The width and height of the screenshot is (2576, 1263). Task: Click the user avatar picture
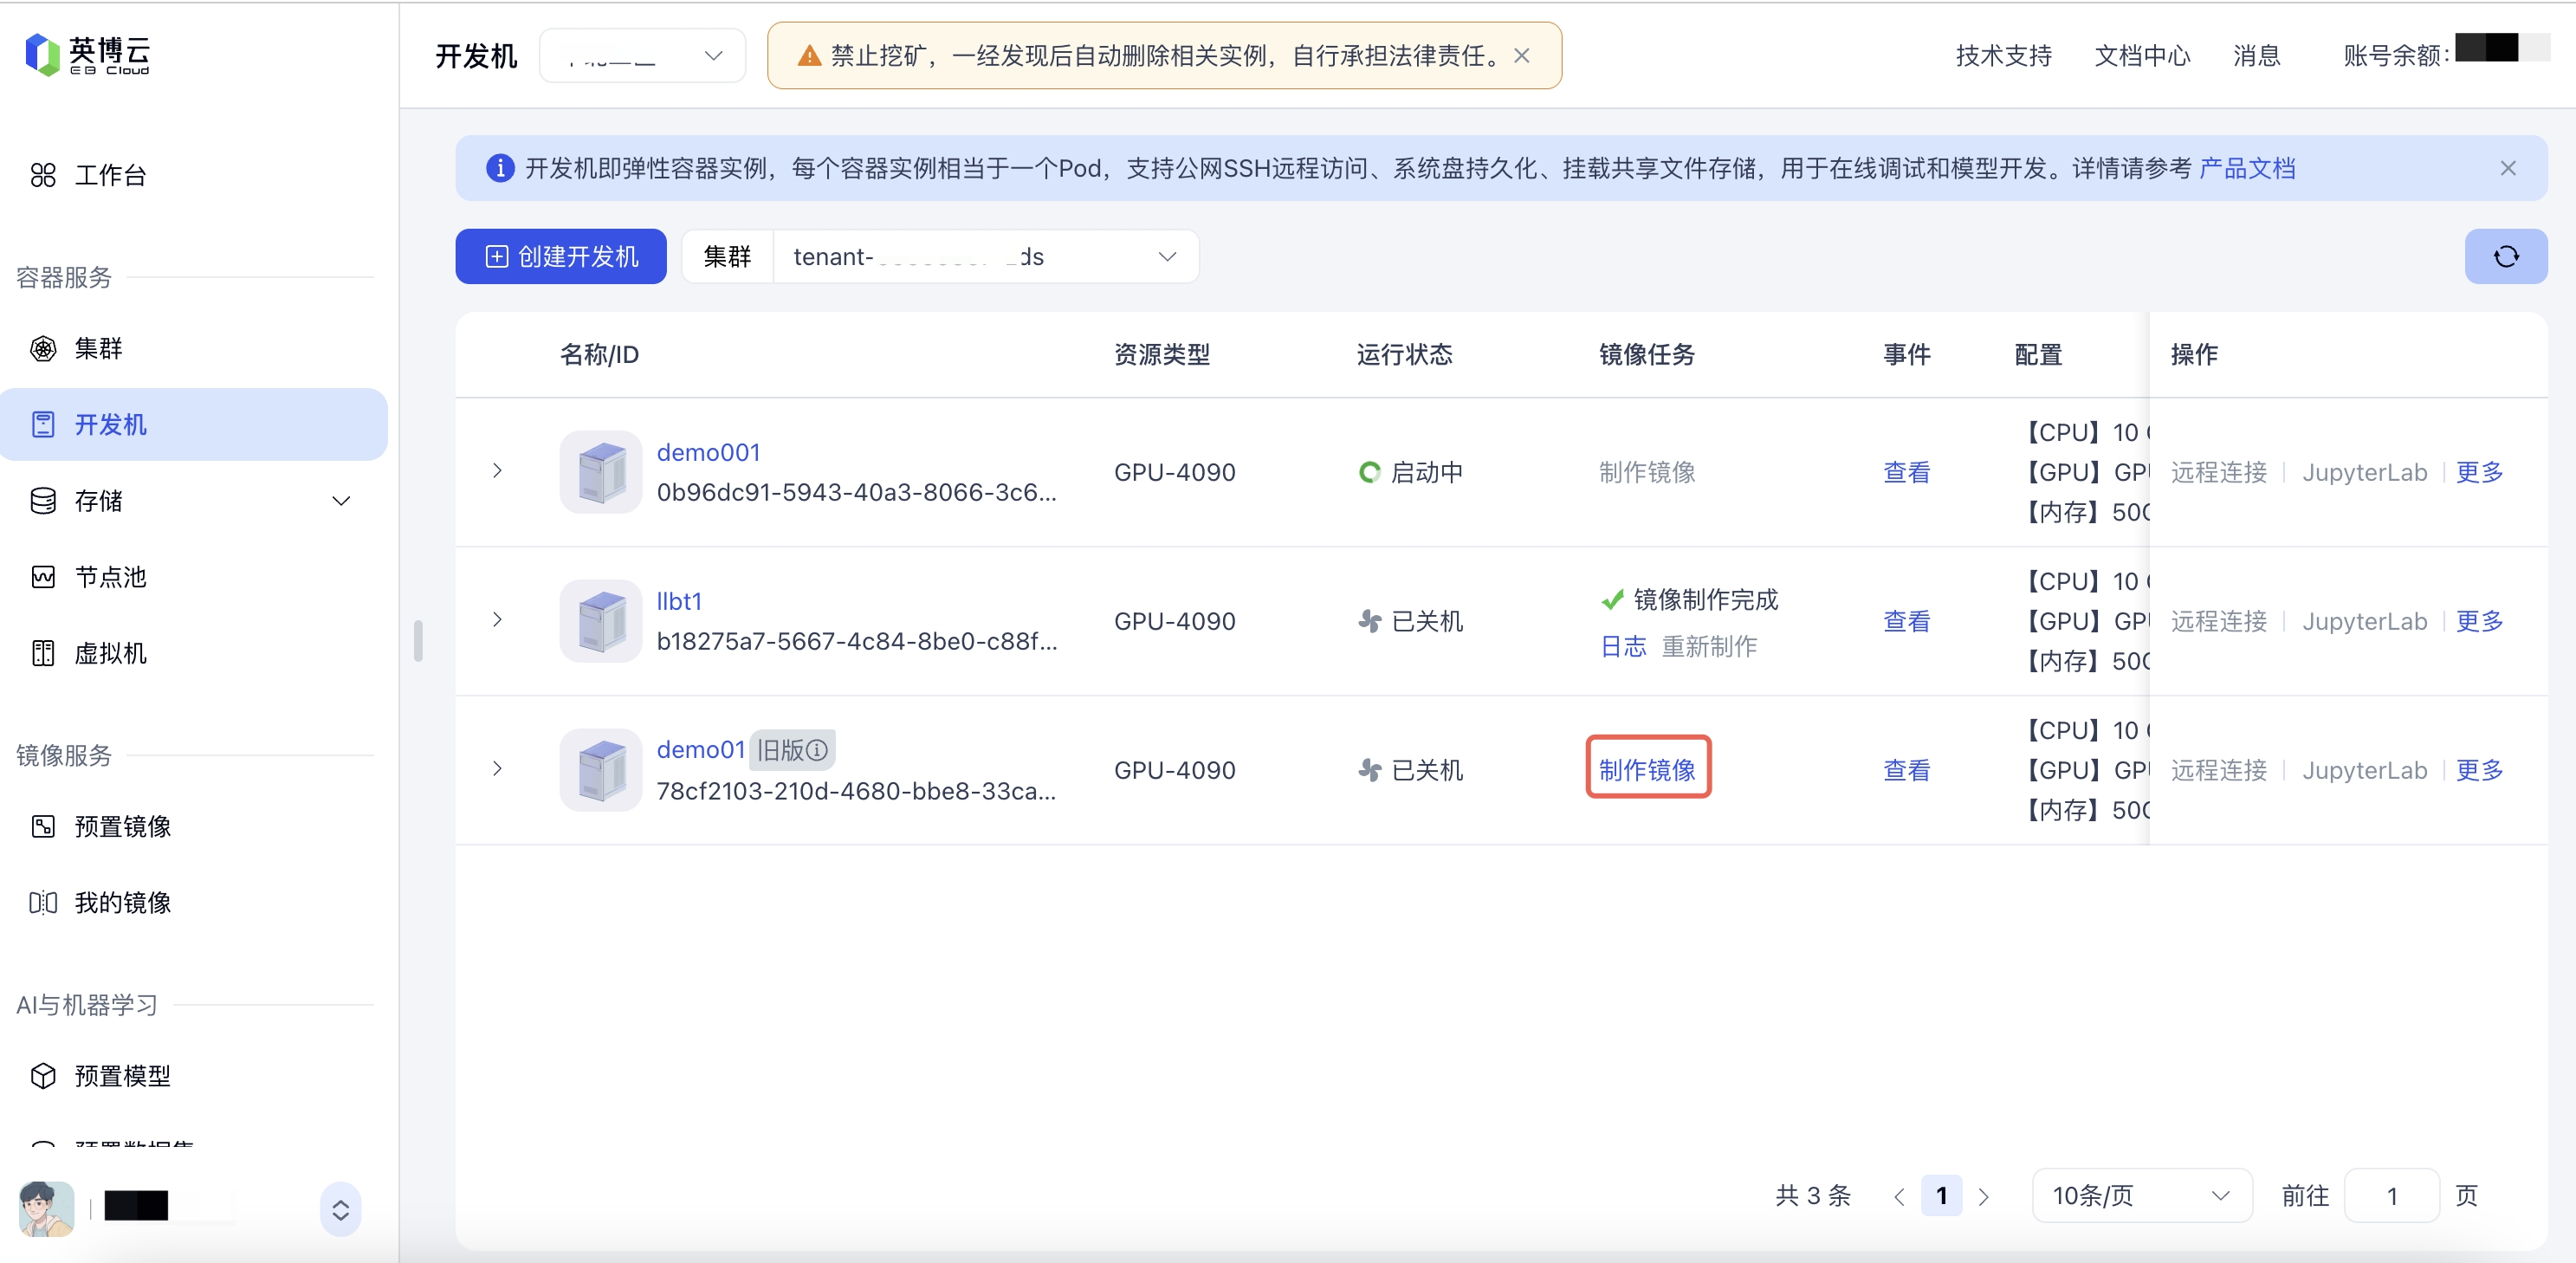pyautogui.click(x=46, y=1208)
